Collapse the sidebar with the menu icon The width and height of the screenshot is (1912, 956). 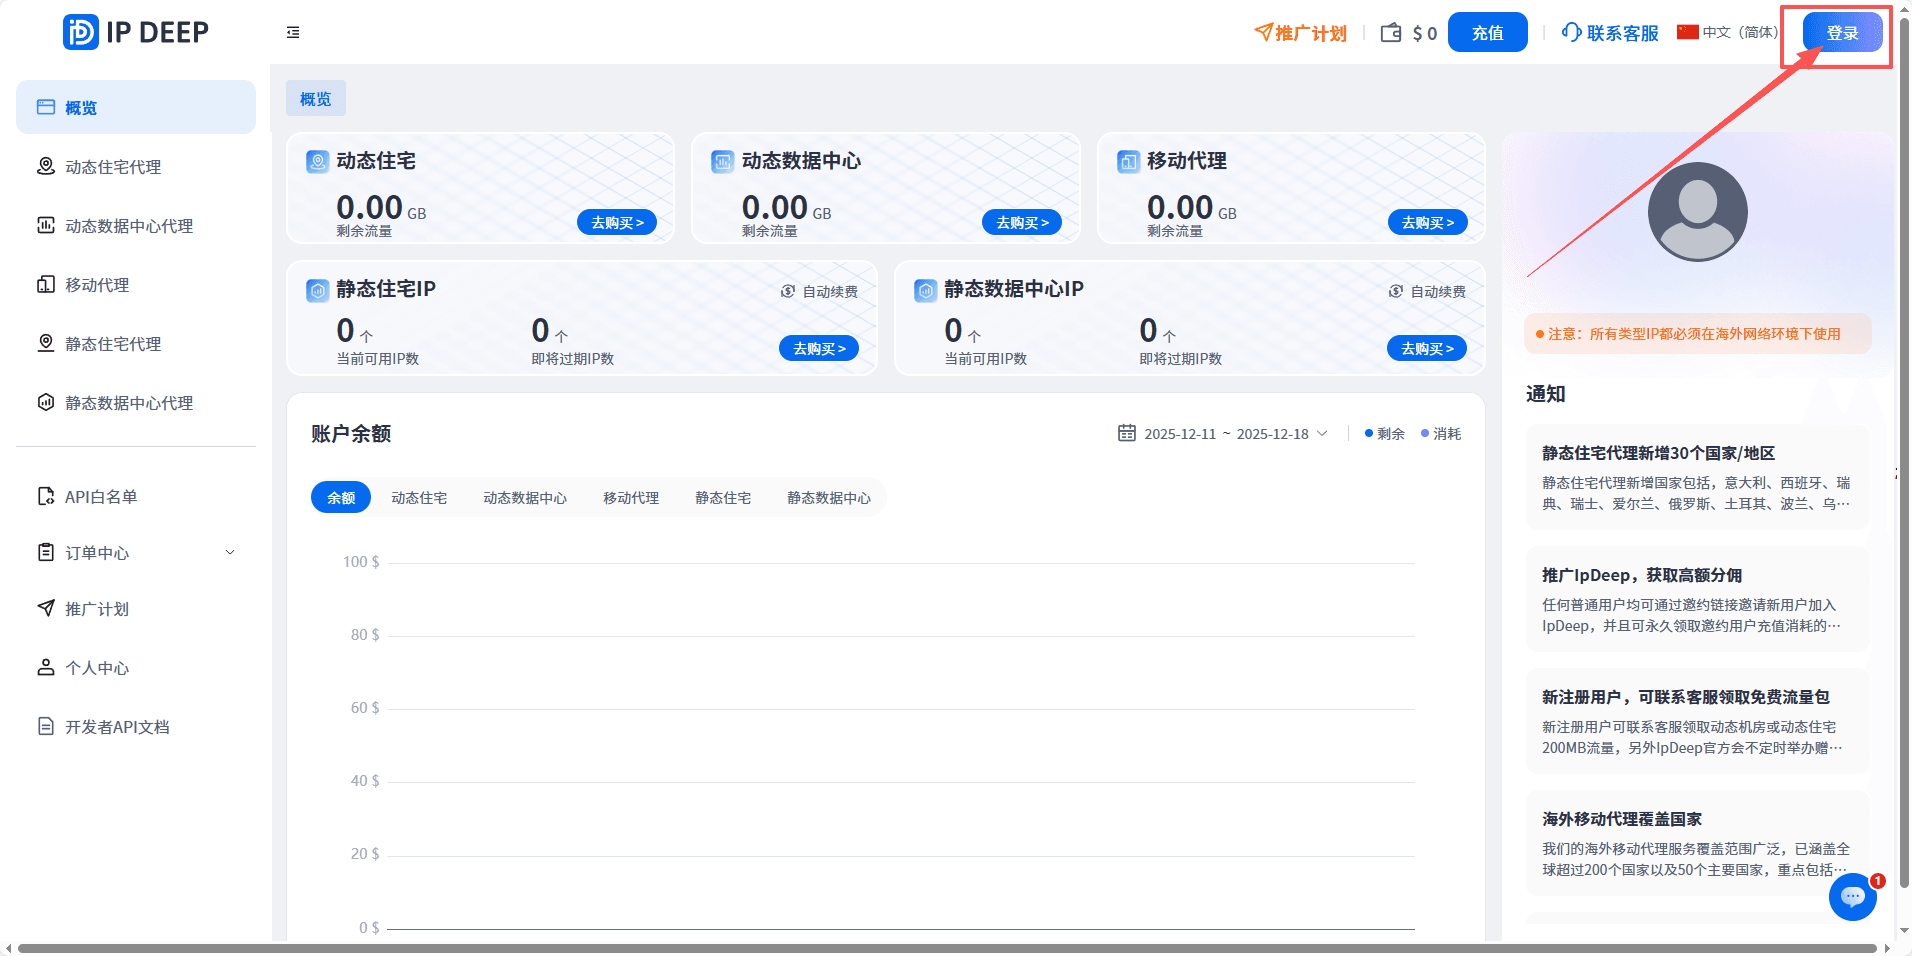click(293, 32)
